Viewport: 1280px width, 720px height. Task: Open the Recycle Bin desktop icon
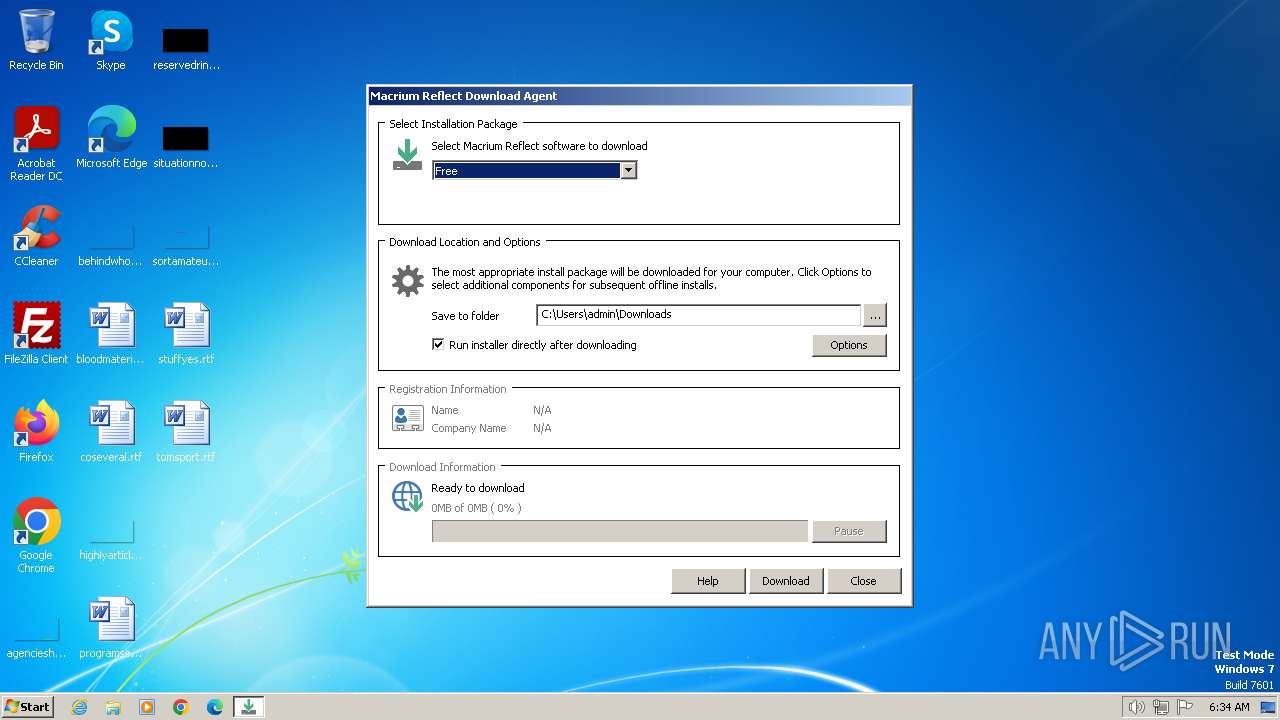[36, 40]
